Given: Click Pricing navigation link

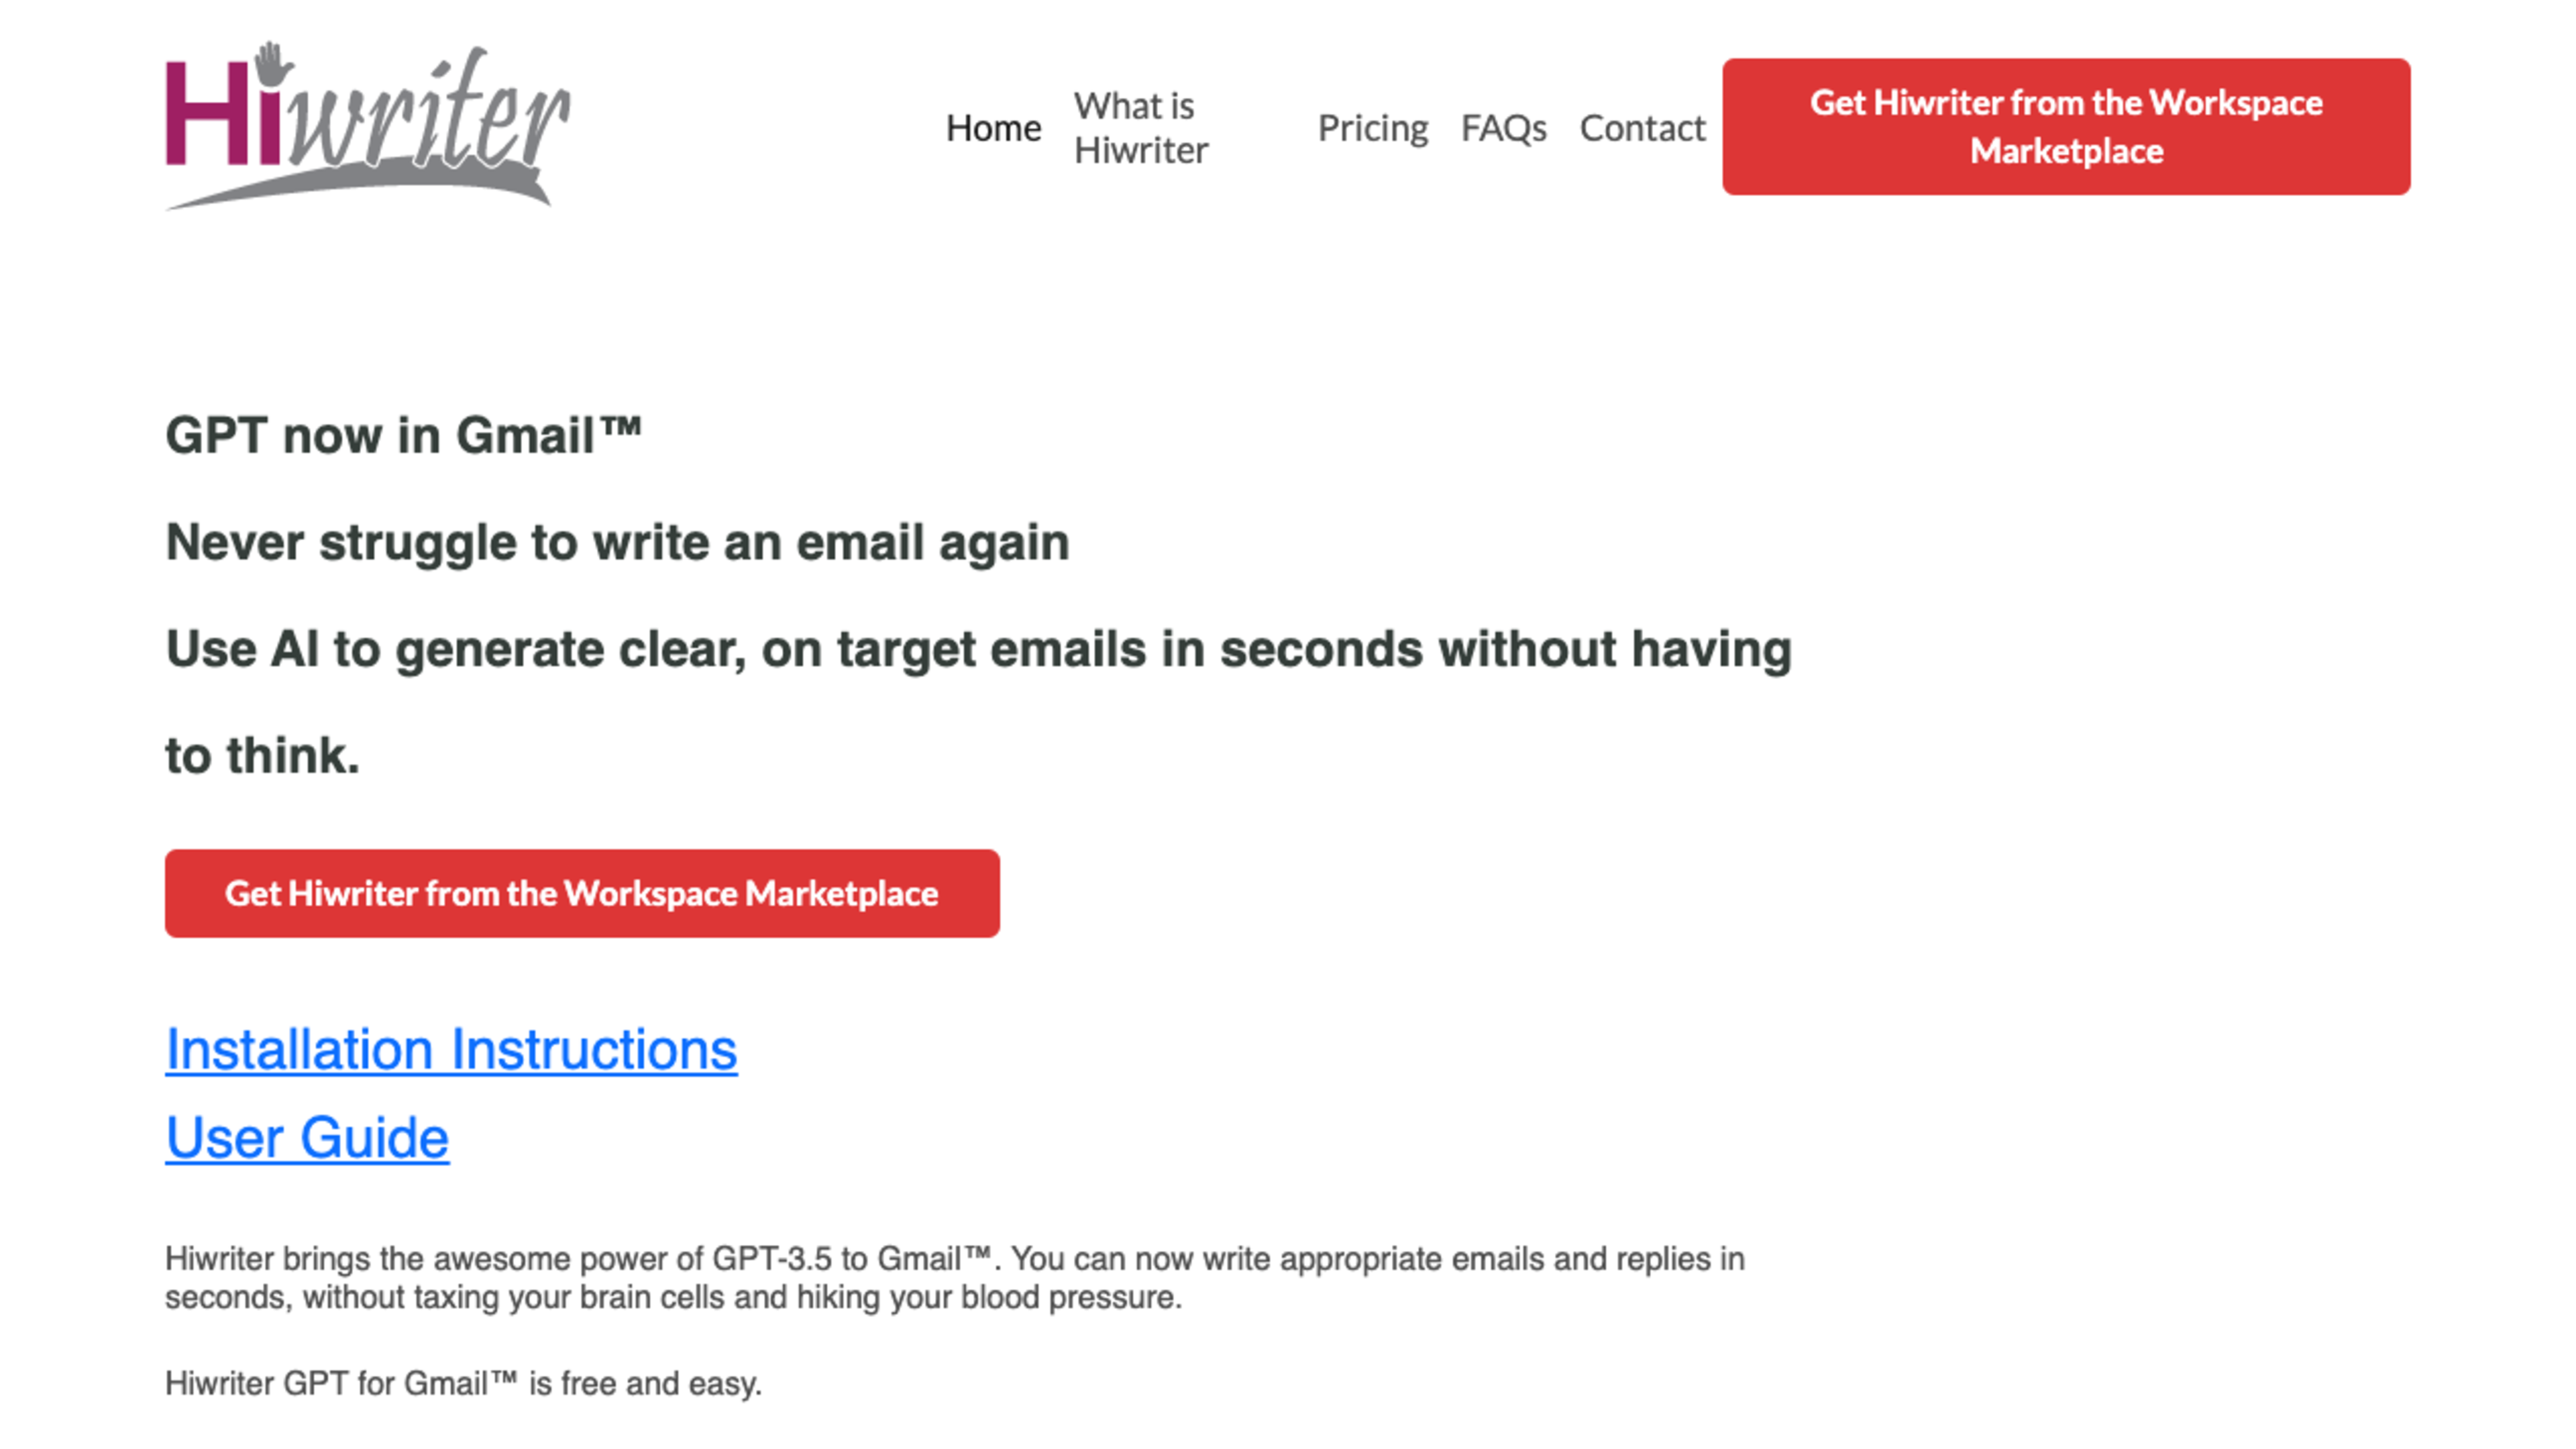Looking at the screenshot, I should [1371, 125].
